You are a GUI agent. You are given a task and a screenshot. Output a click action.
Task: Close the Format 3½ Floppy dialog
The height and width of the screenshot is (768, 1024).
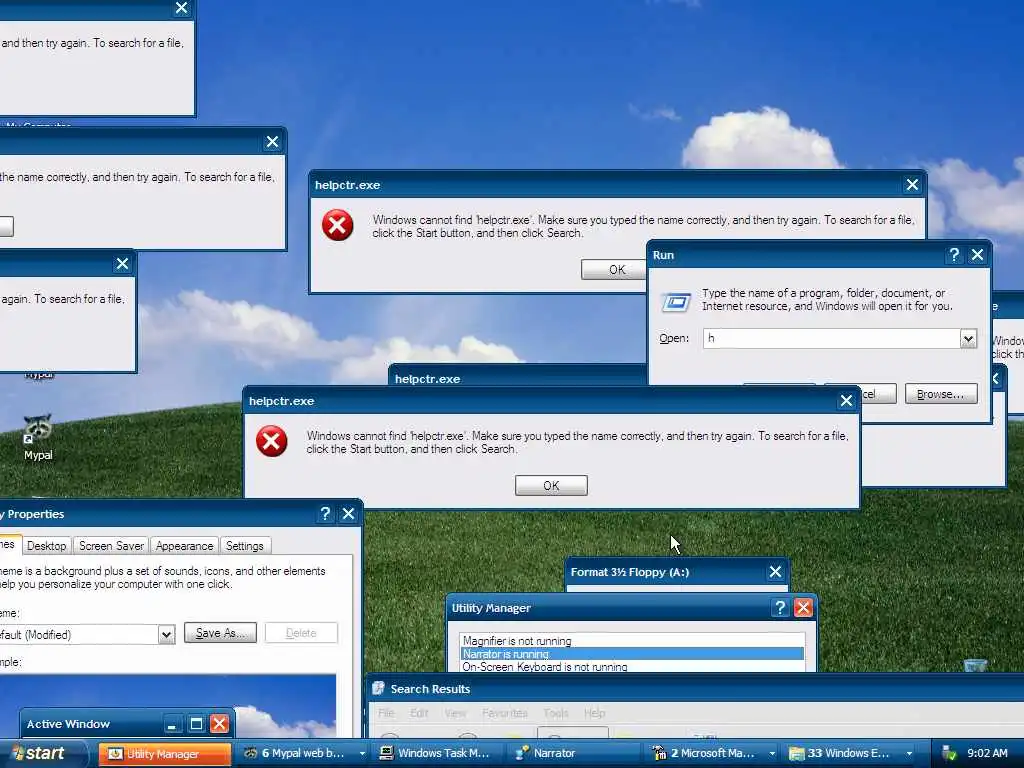775,572
